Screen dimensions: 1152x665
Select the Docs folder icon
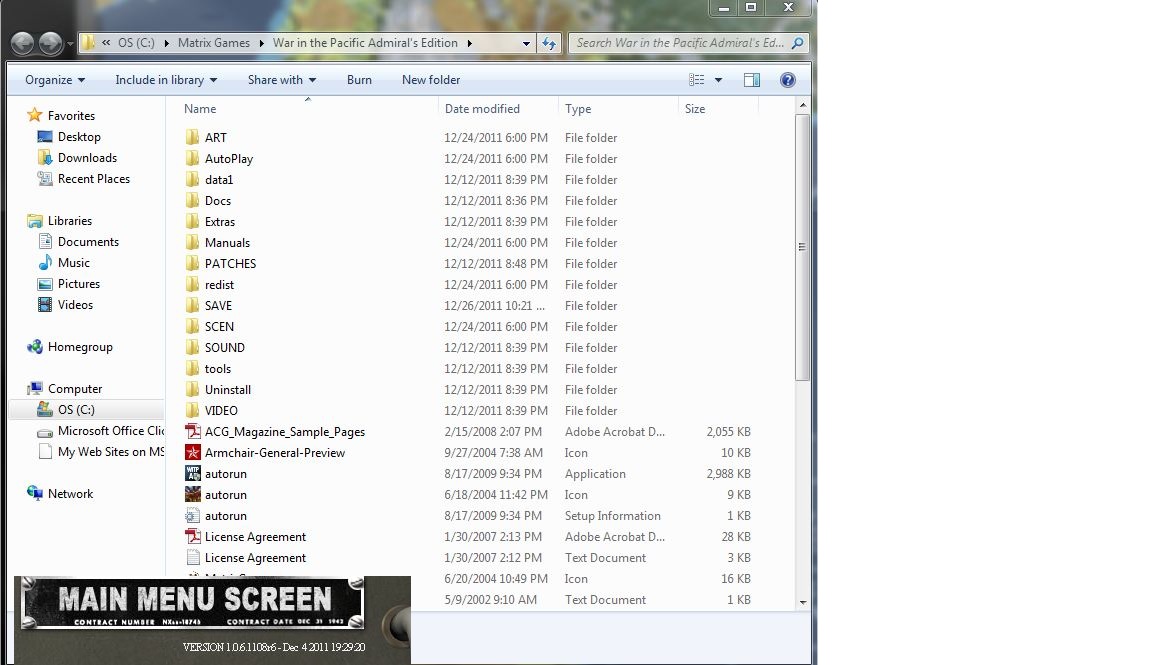click(x=192, y=201)
